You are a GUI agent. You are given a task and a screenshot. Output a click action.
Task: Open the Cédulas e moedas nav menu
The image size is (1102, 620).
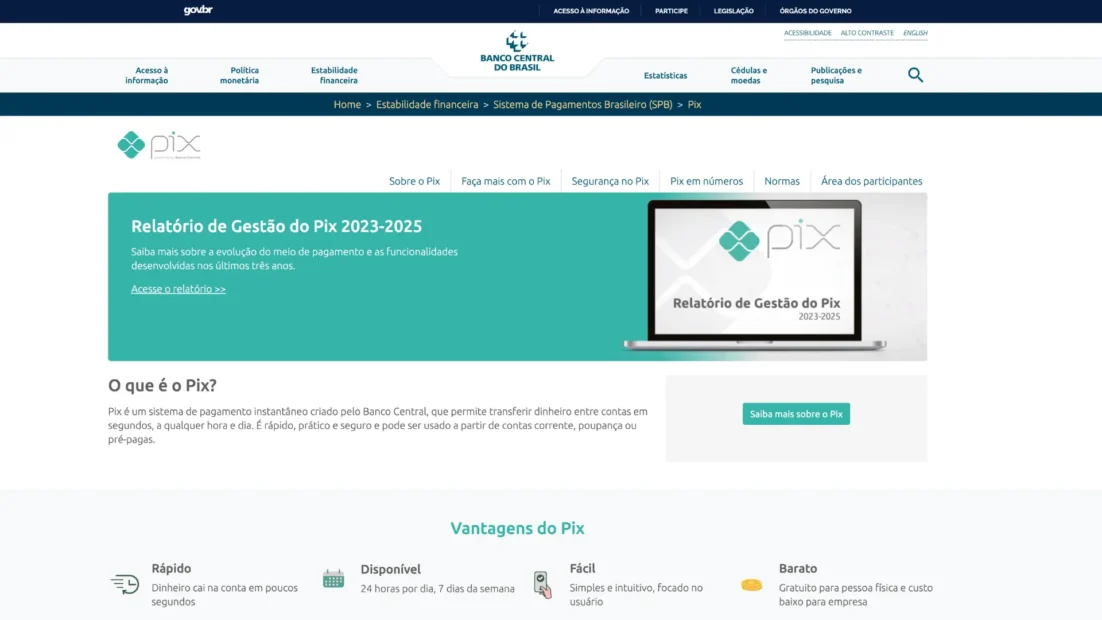click(x=748, y=75)
